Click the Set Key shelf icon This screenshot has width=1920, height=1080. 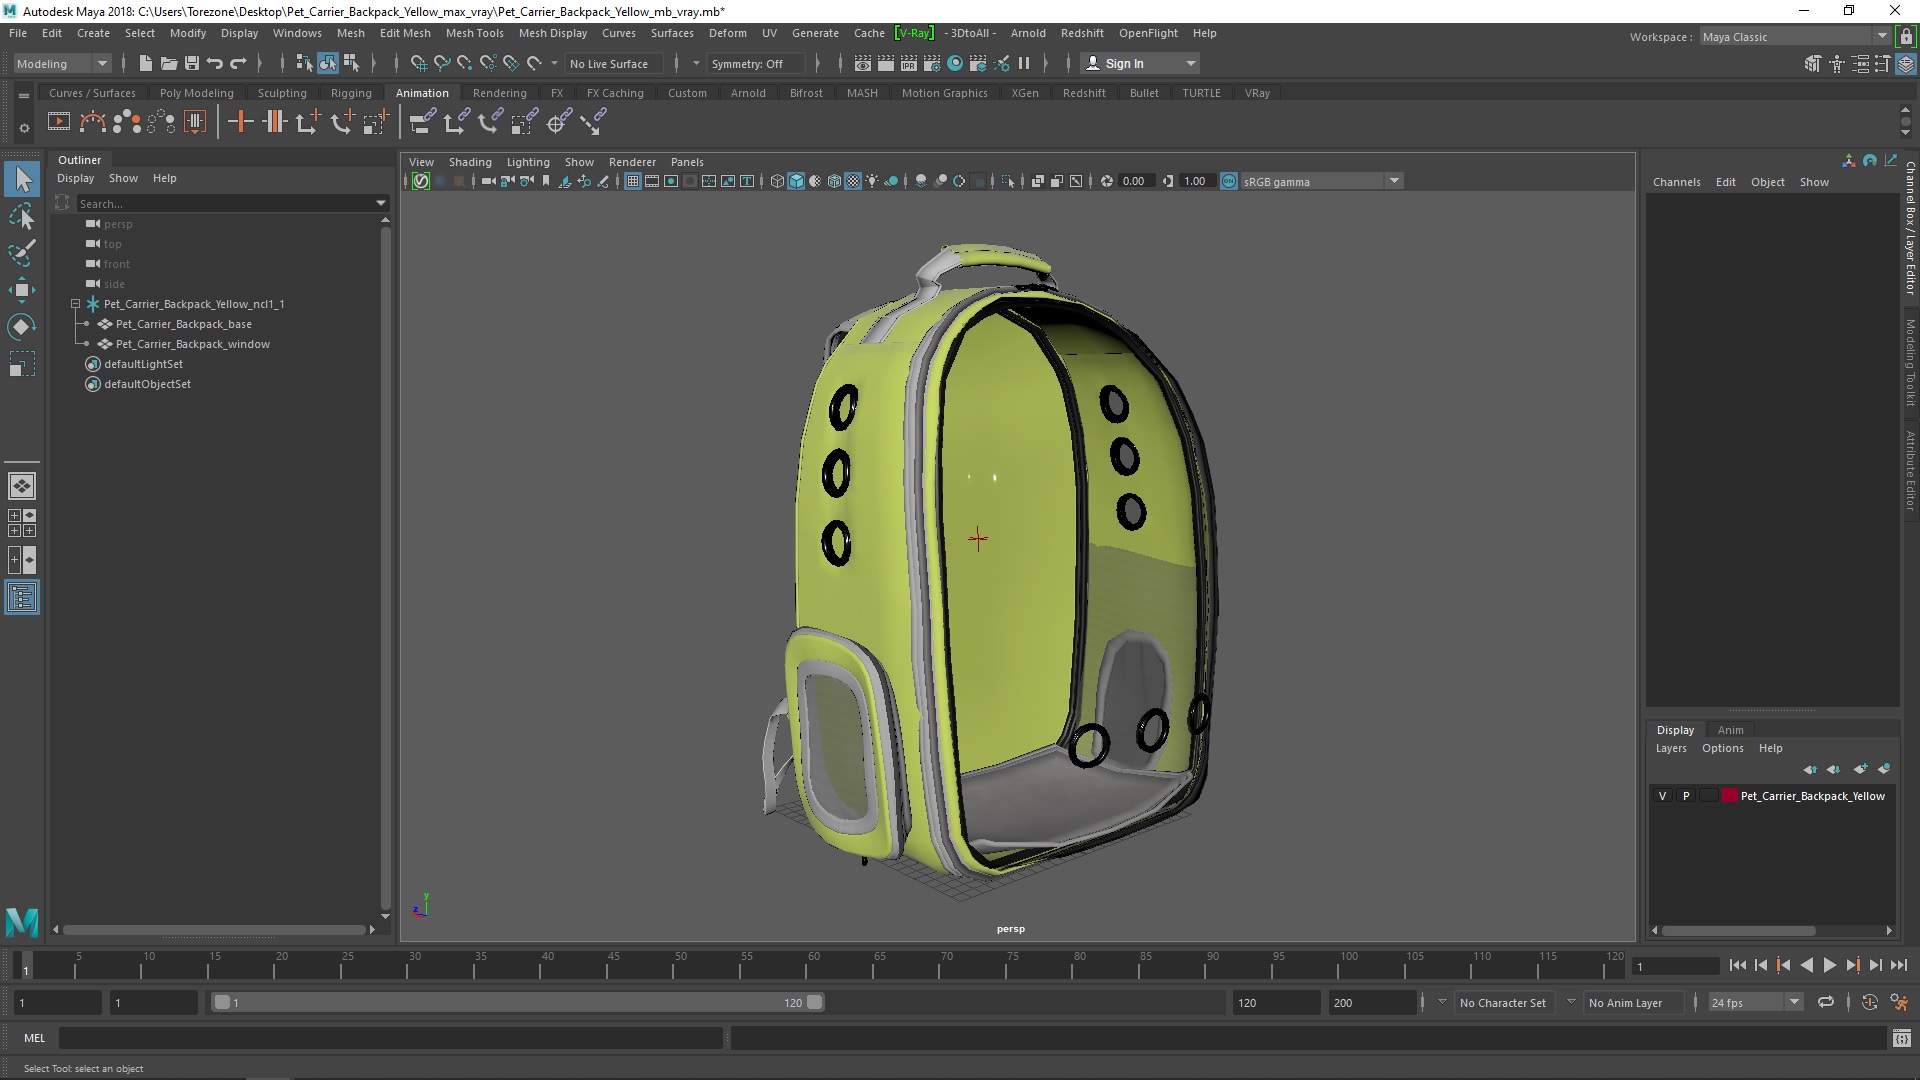[240, 122]
